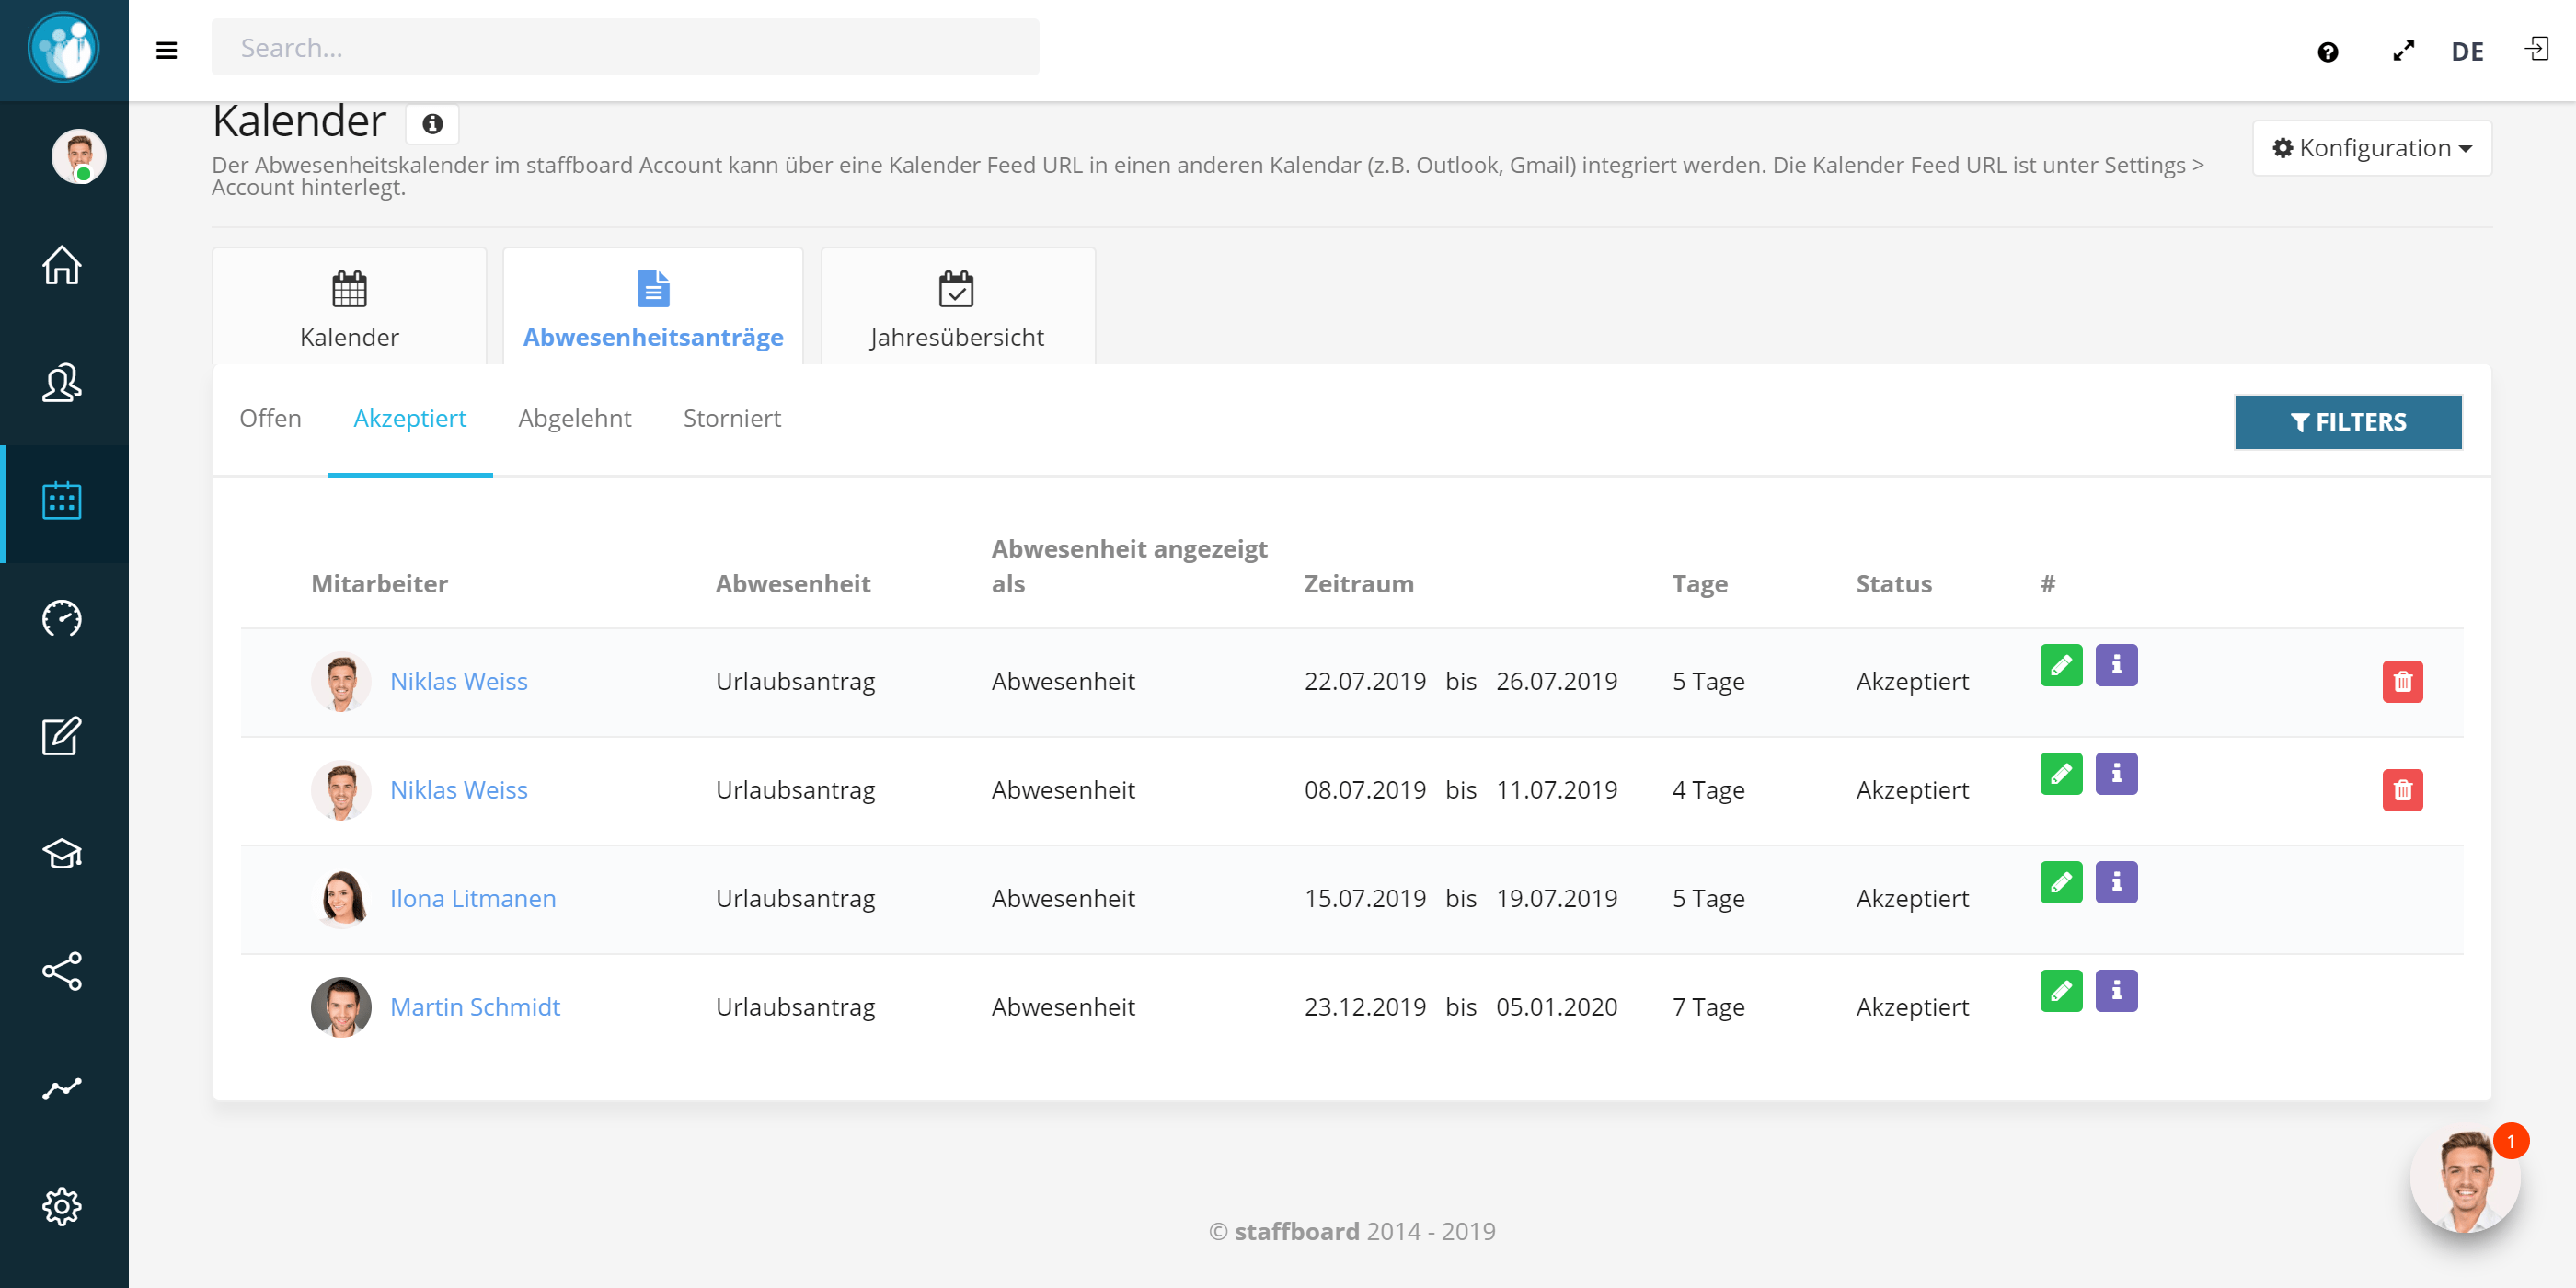View info for Niklas Weiss 22.07.2019 request
Image resolution: width=2576 pixels, height=1288 pixels.
[x=2116, y=665]
